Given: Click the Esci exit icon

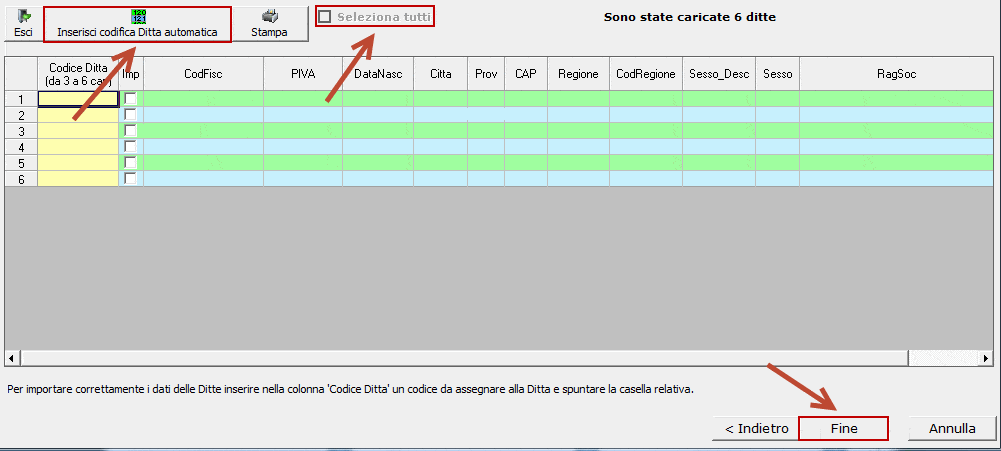Looking at the screenshot, I should pos(23,17).
